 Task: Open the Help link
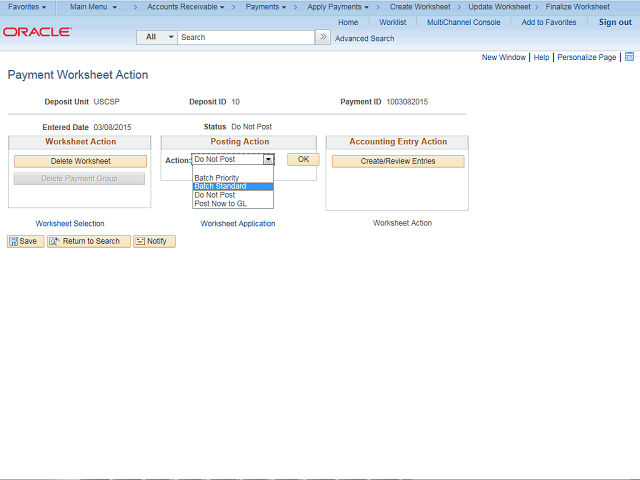coord(541,57)
